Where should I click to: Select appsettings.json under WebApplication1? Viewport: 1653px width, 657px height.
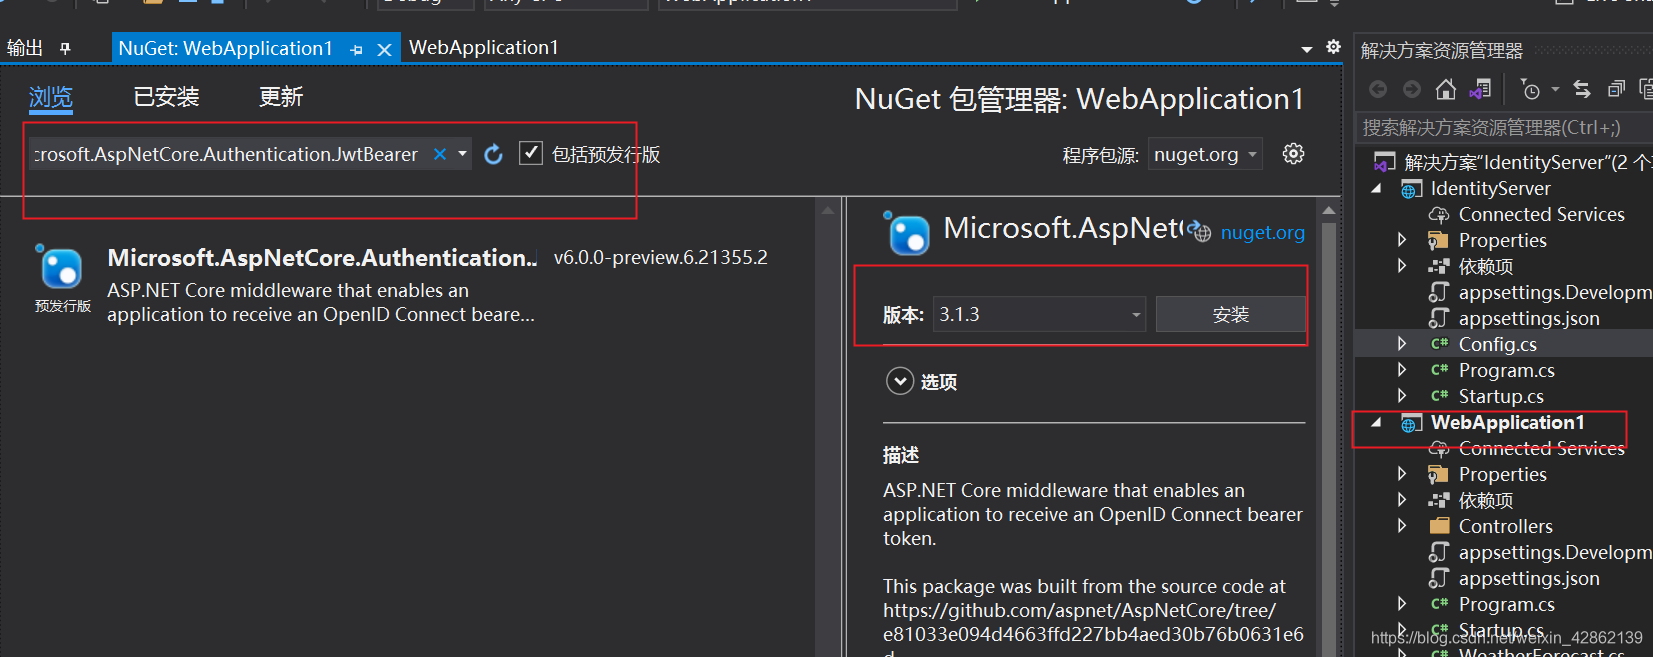[1529, 578]
